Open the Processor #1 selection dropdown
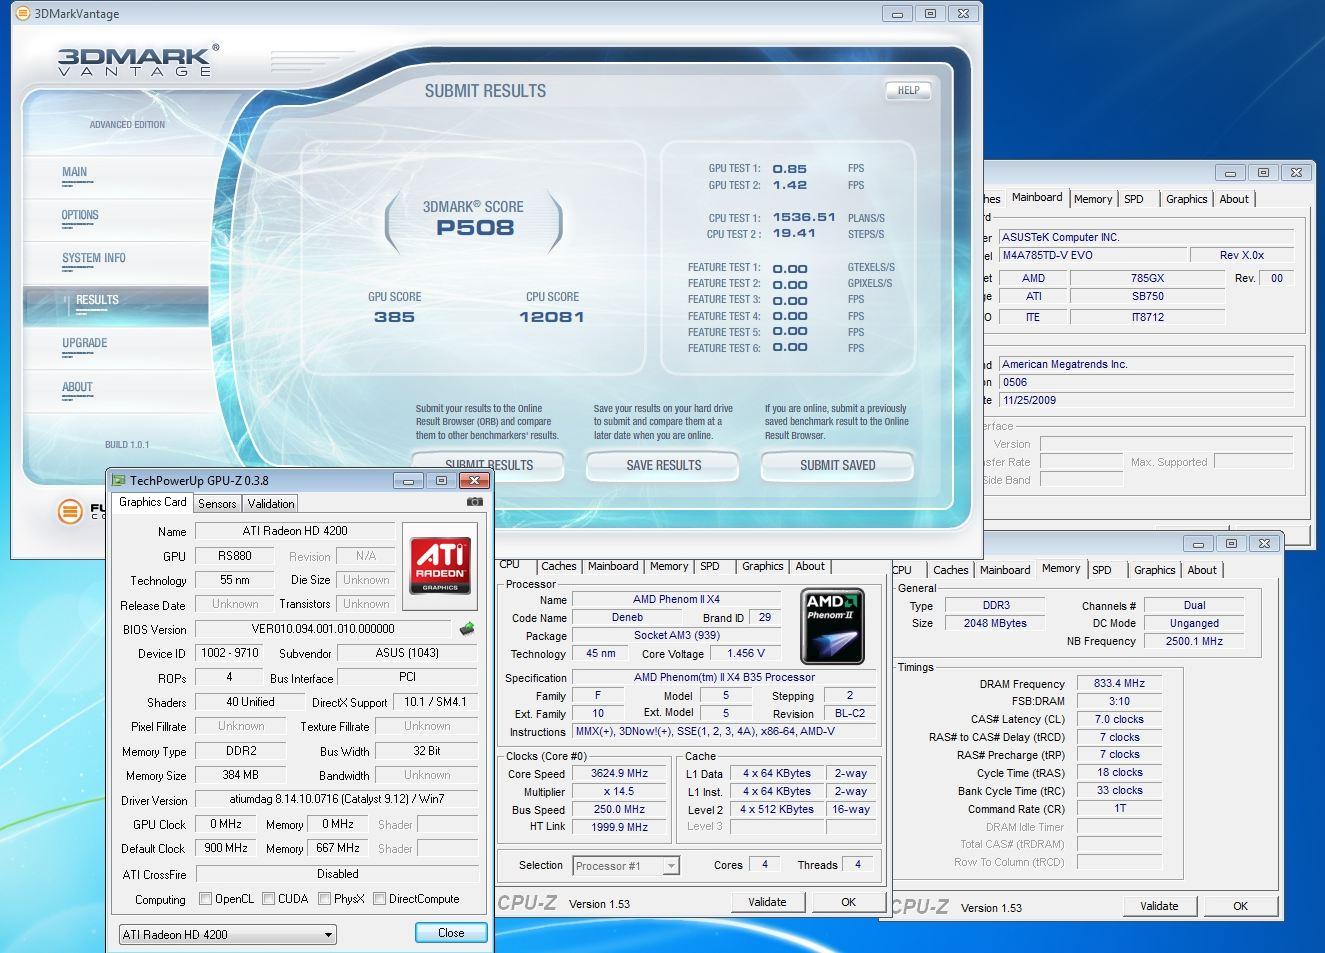Viewport: 1325px width, 953px height. coord(626,866)
